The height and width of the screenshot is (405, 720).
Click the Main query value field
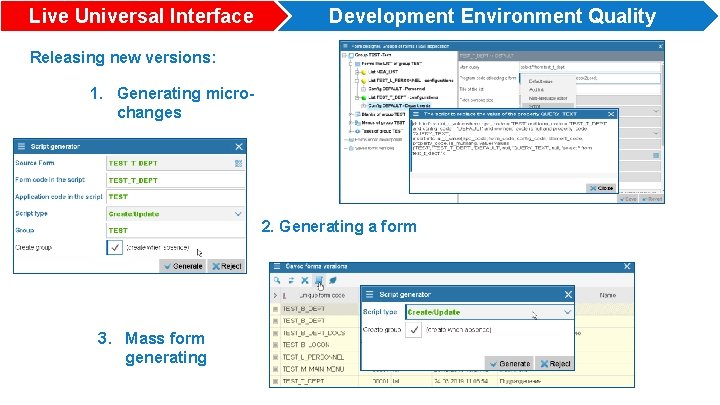pyautogui.click(x=590, y=67)
